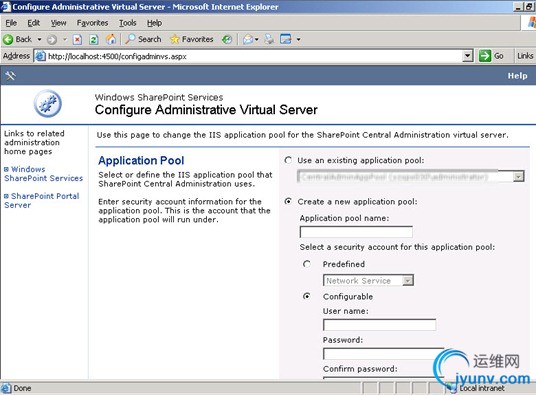Open the File menu
Image resolution: width=536 pixels, height=395 pixels.
point(11,23)
